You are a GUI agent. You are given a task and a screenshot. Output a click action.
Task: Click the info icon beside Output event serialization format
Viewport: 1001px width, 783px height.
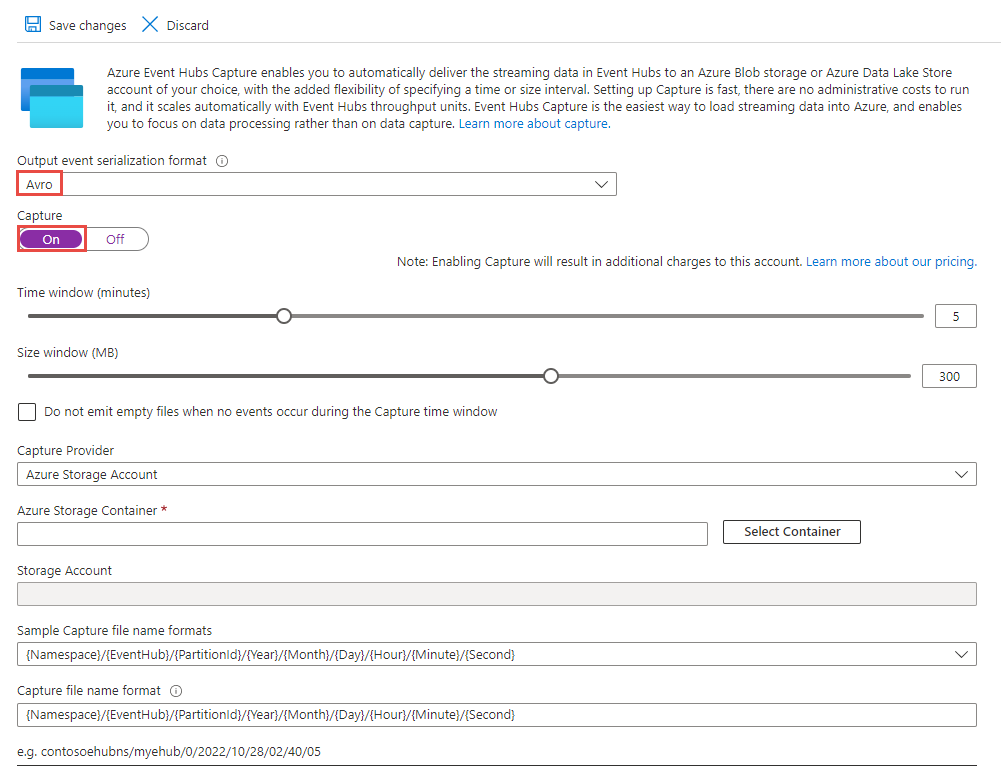pos(221,160)
